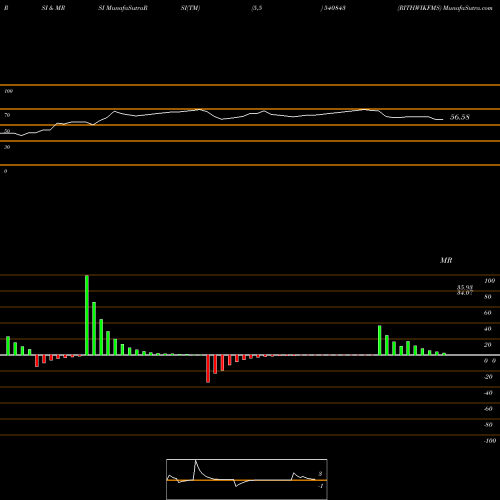Click the ') 540843' code text
Image resolution: width=500 pixels, height=500 pixels.
[333, 8]
